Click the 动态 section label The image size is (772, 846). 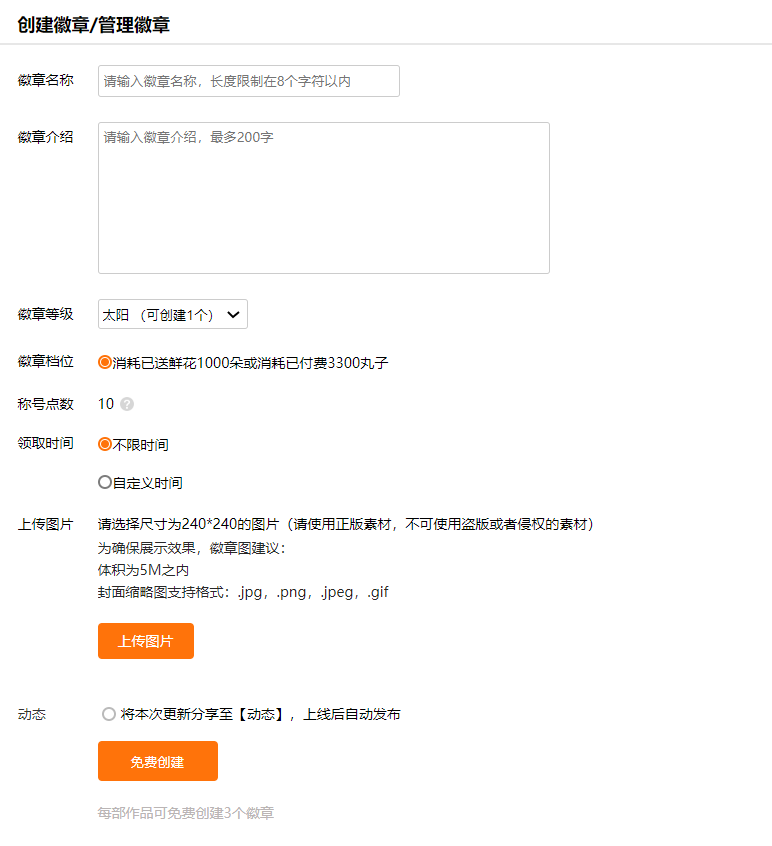[32, 714]
